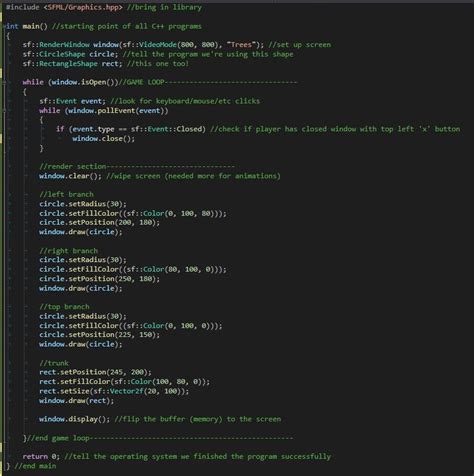
Task: Click the '//set up screen' comment
Action: coord(300,45)
